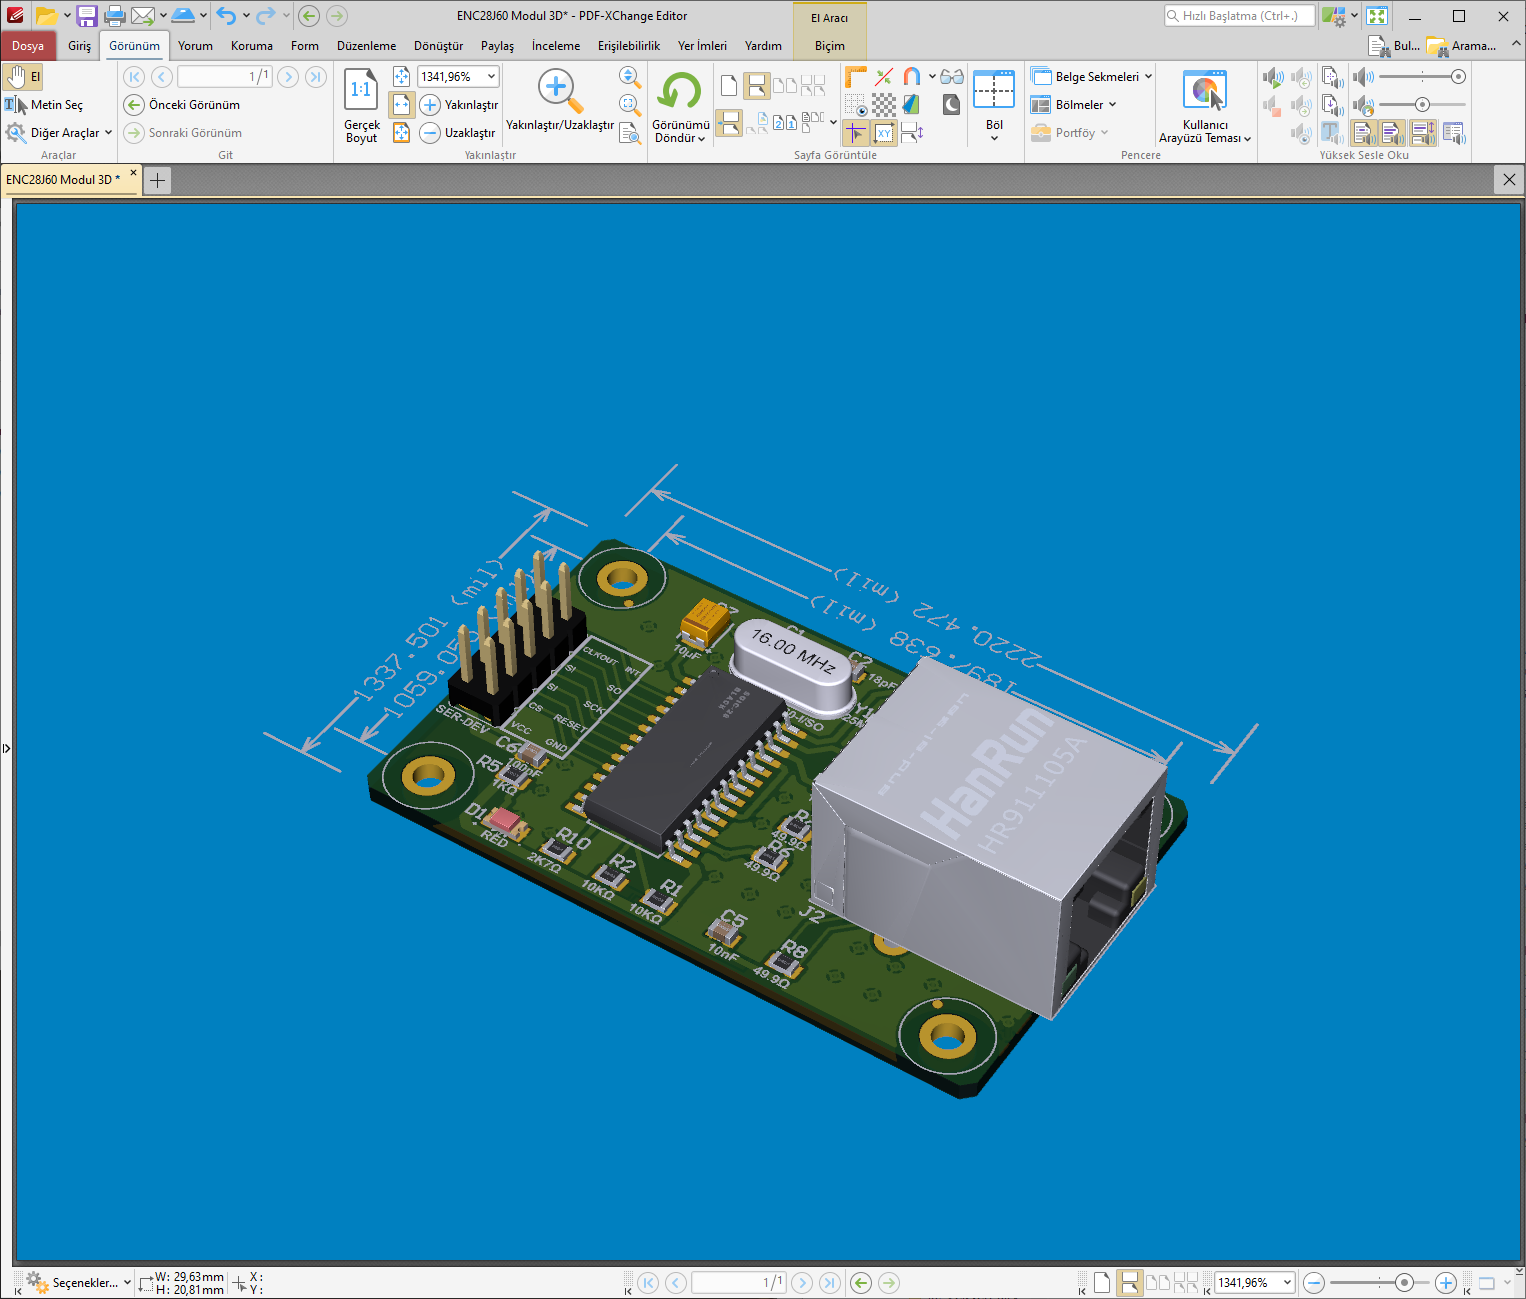Image resolution: width=1526 pixels, height=1299 pixels.
Task: Click the Uzaklaştır minus icon
Action: click(430, 133)
